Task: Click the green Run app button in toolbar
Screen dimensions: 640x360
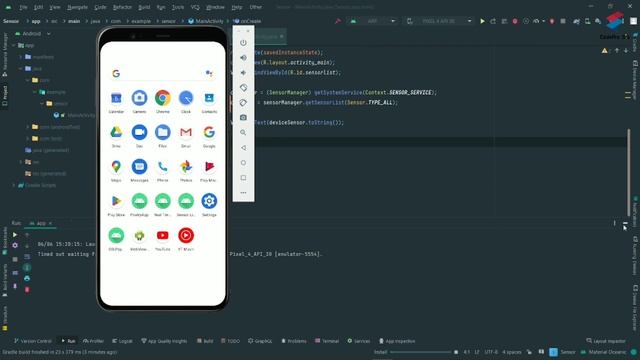Action: point(482,21)
